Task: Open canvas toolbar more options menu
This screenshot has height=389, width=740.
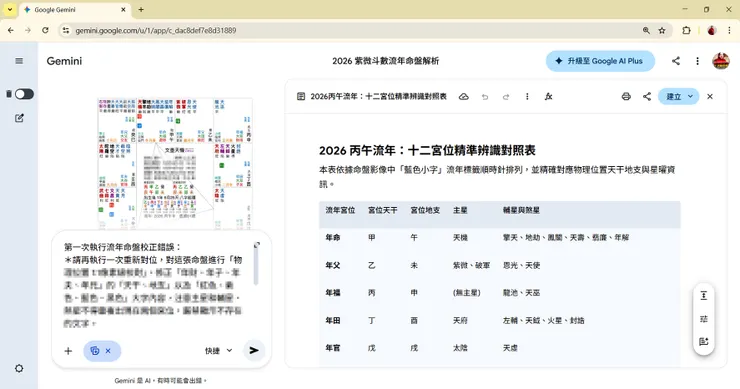Action: [527, 96]
